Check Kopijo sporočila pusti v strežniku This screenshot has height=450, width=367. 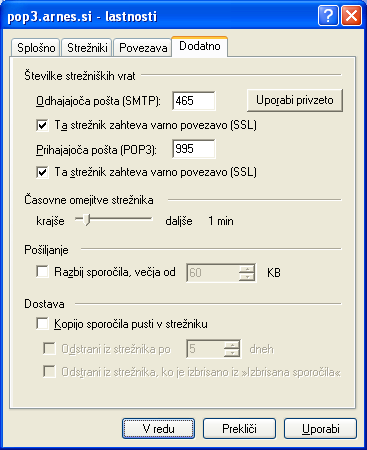tap(42, 323)
